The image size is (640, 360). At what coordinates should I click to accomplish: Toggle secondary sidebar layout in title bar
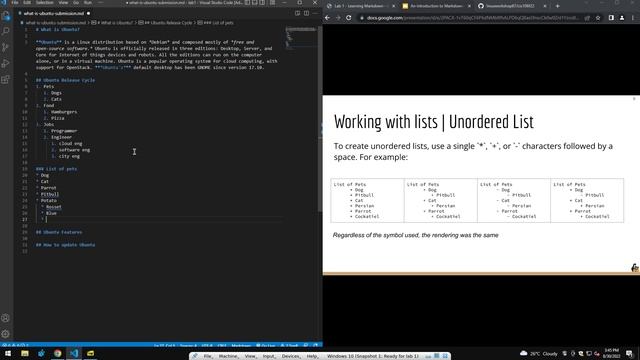[262, 2]
